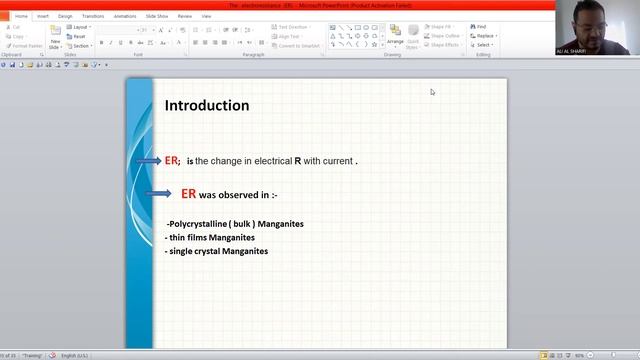Decrease the list indent level
The width and height of the screenshot is (640, 360).
tap(225, 30)
